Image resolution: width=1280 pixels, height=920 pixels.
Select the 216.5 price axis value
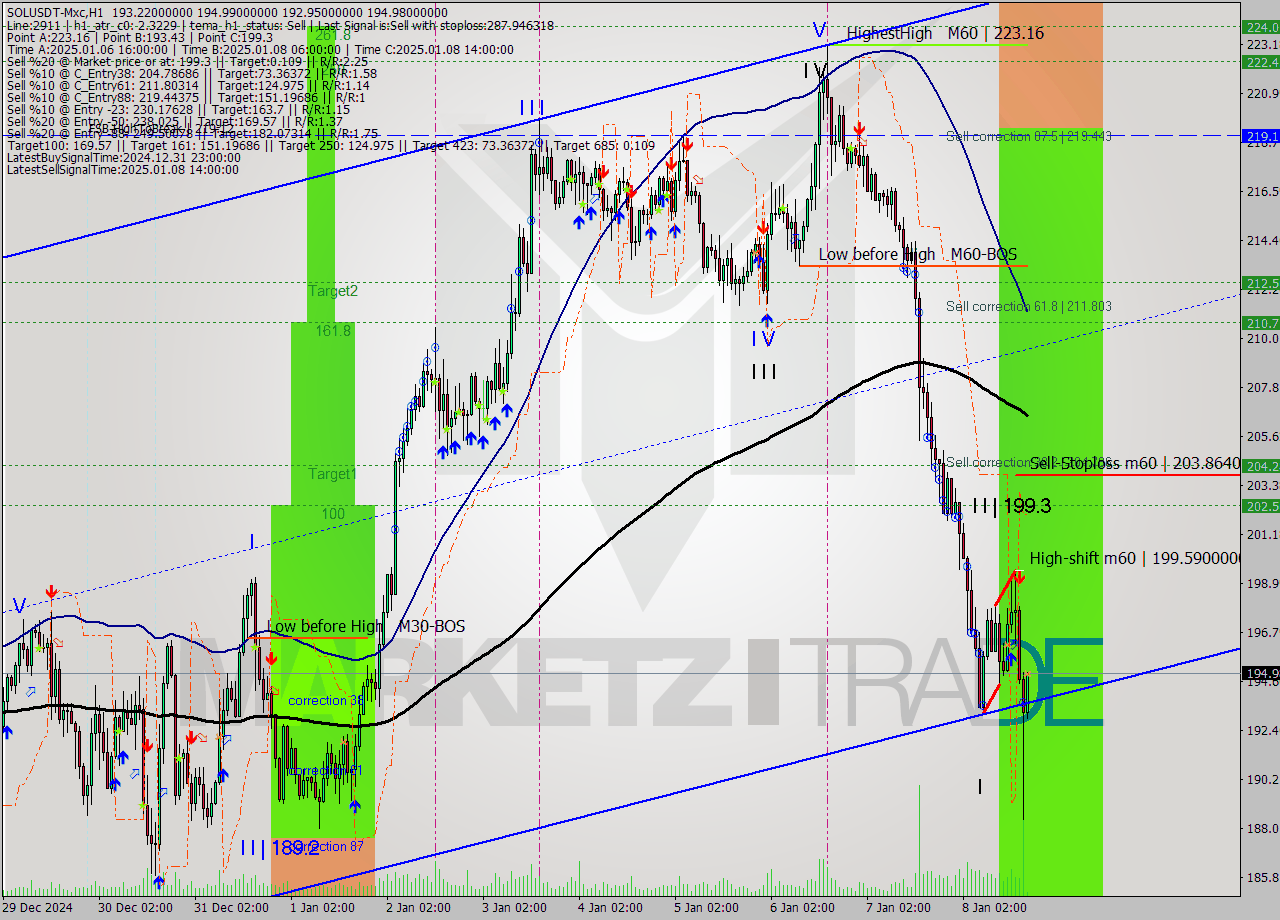(x=1261, y=191)
